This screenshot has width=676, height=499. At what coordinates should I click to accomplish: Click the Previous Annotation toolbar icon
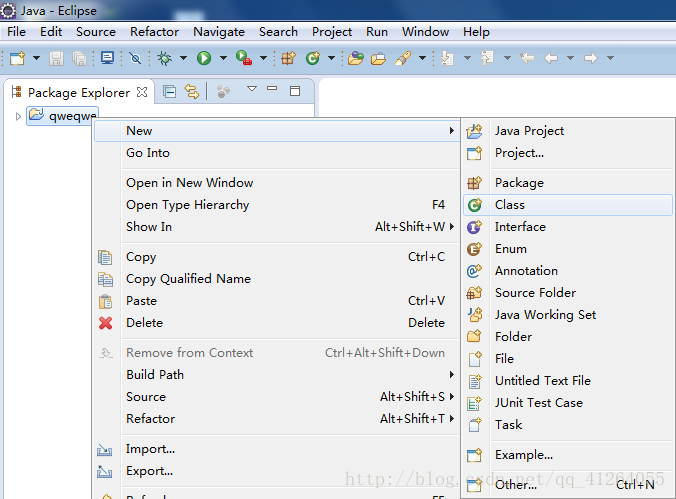487,58
